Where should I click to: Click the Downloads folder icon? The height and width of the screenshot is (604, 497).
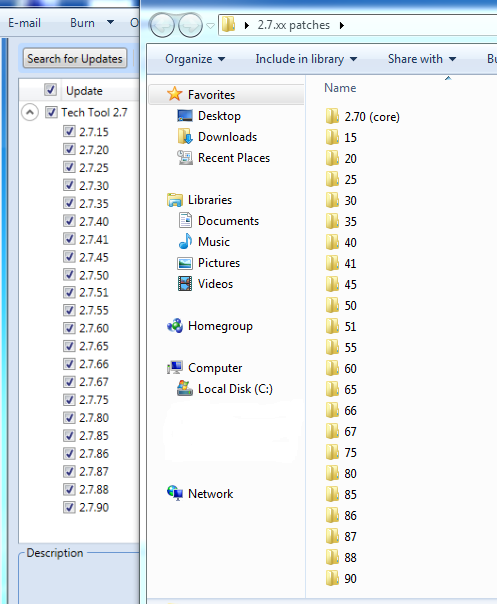point(185,136)
